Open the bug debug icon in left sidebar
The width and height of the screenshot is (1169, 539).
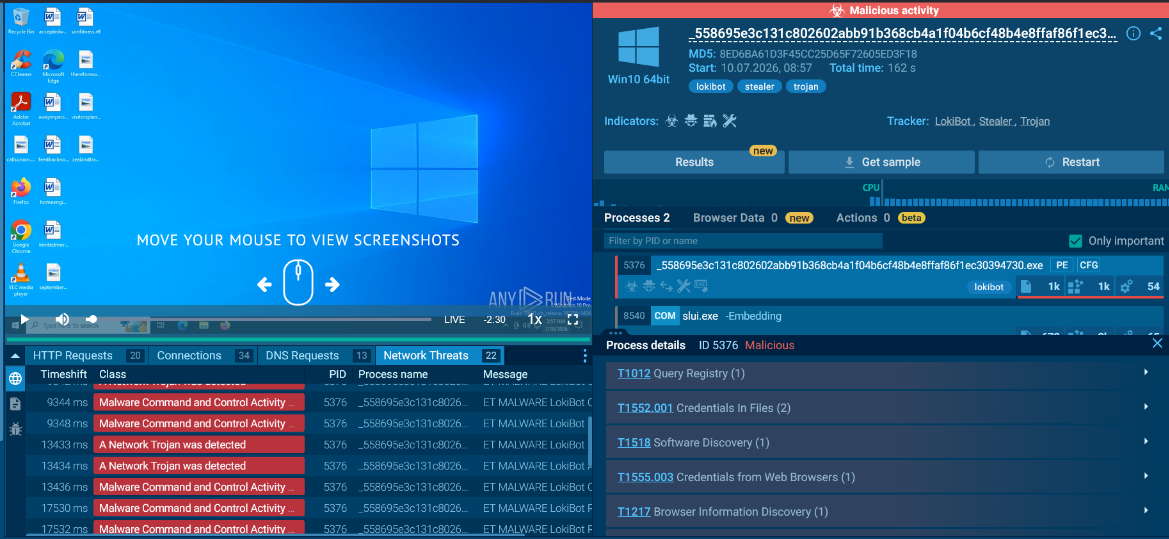[x=15, y=429]
